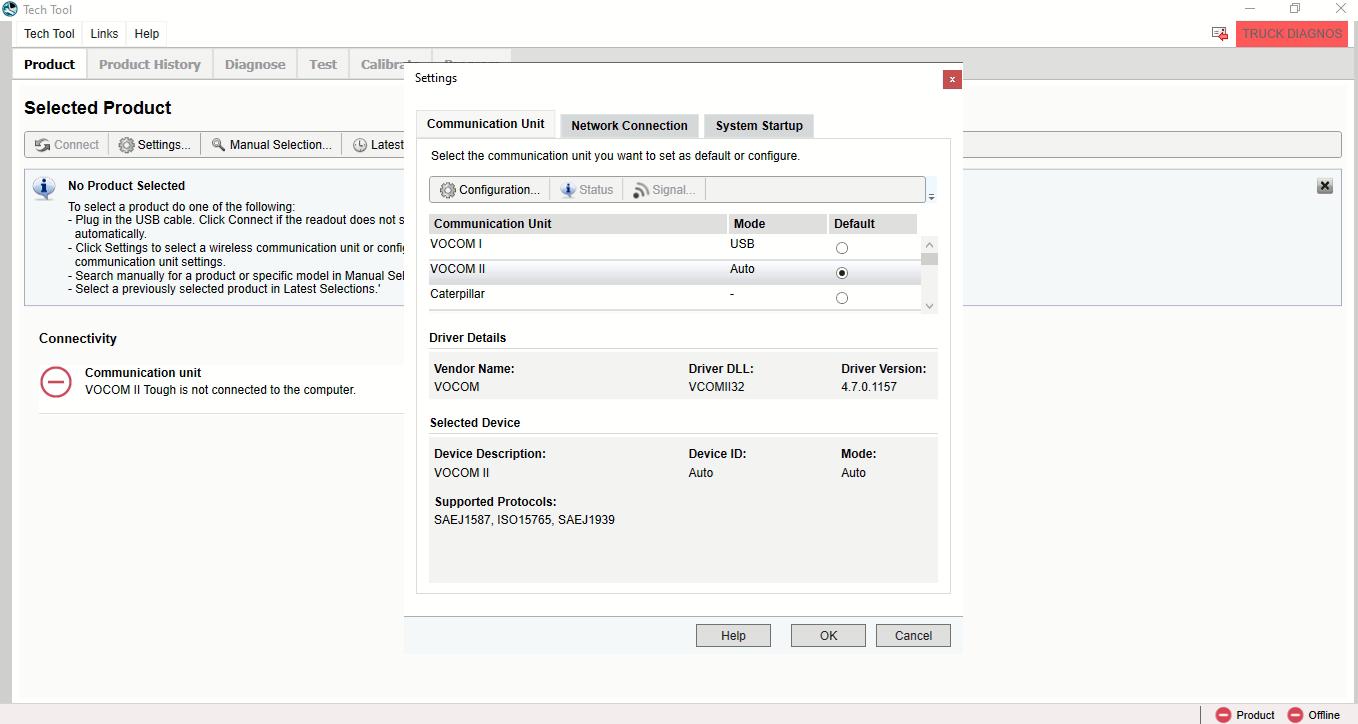The width and height of the screenshot is (1358, 724).
Task: Open the Diagnose tab
Action: 255,64
